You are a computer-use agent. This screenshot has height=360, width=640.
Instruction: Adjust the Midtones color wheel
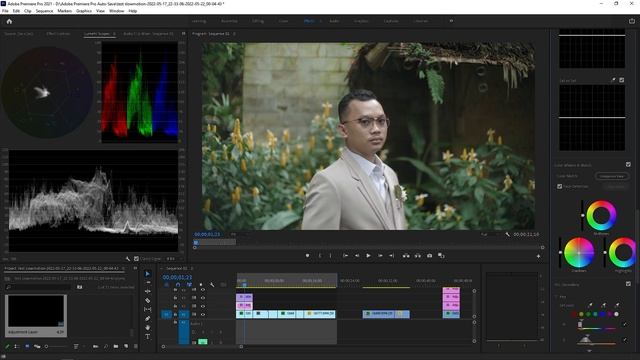click(601, 215)
